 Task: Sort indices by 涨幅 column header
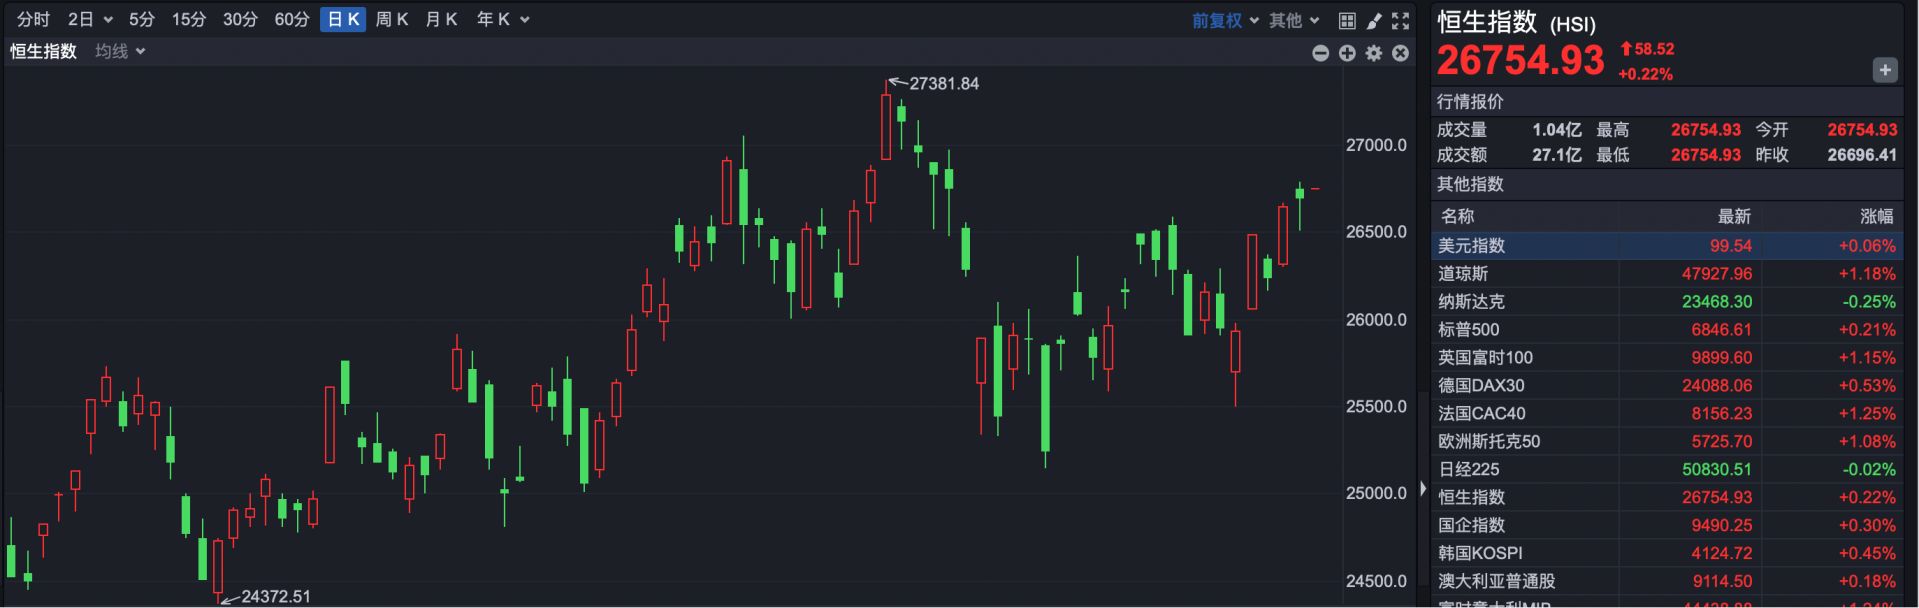pos(1876,216)
